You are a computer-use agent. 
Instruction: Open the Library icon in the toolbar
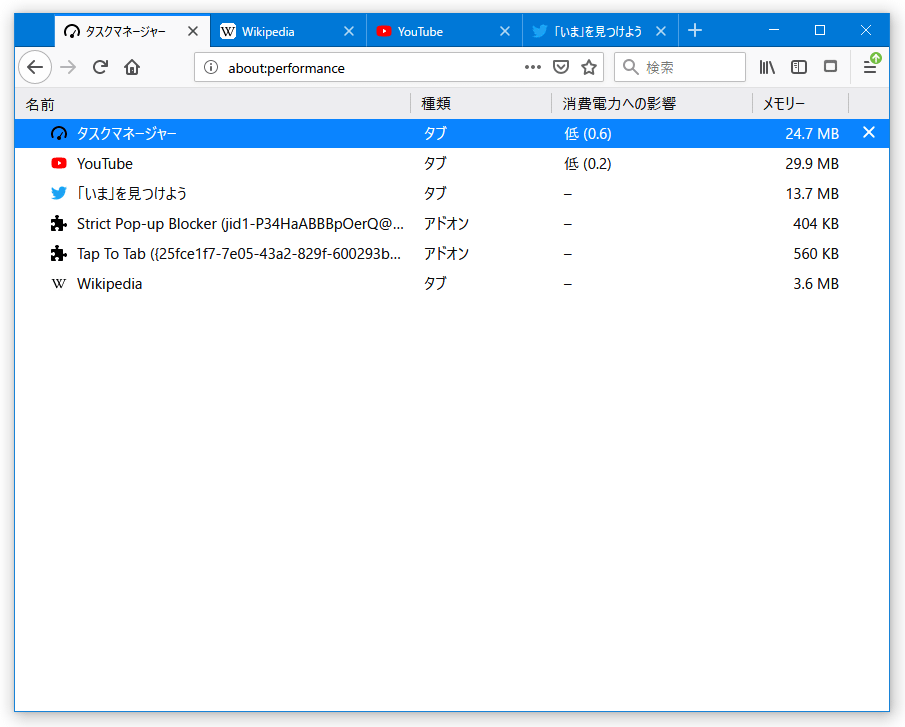pos(767,67)
